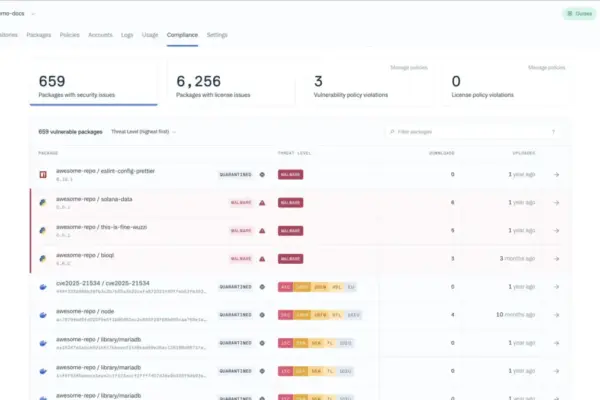
Task: Open the Threat Level sort dropdown
Action: (143, 132)
